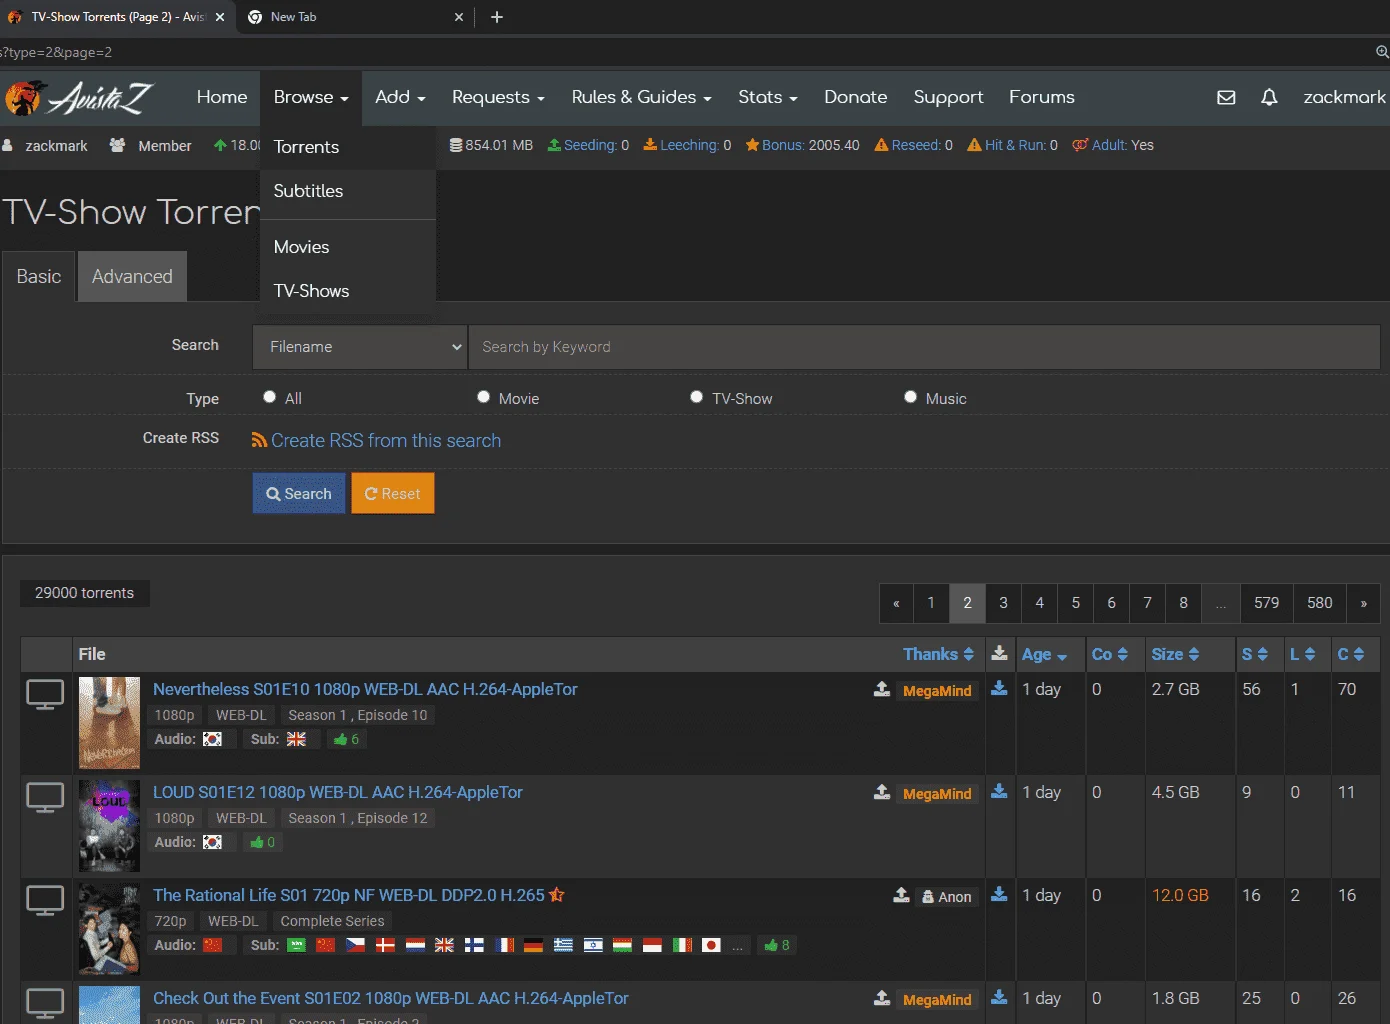Open the notifications bell icon
This screenshot has width=1390, height=1024.
pyautogui.click(x=1269, y=97)
